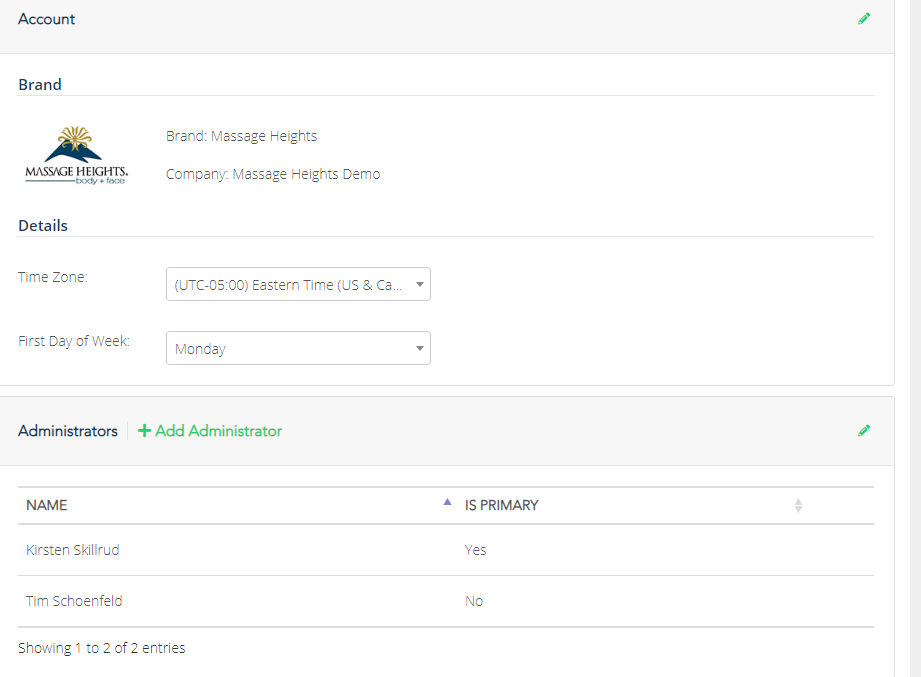Sort the table by NAME header
This screenshot has height=677, width=921.
[47, 506]
